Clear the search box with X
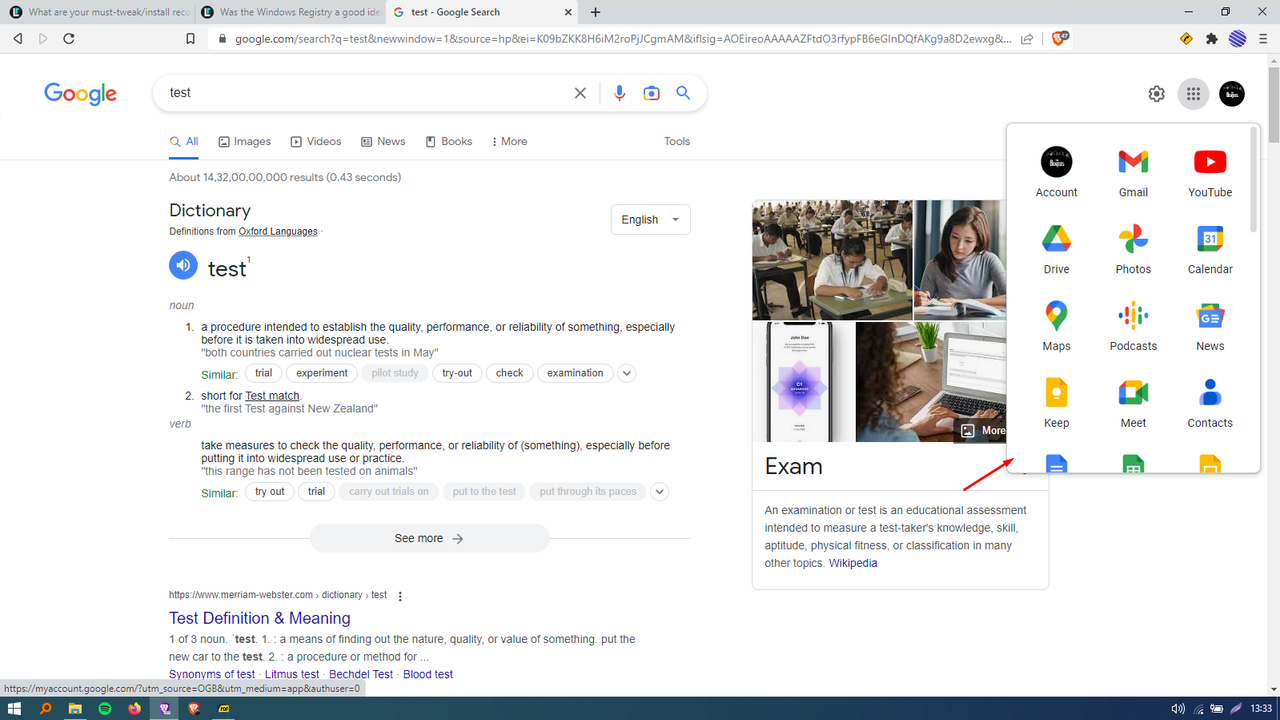The image size is (1280, 720). (x=580, y=93)
